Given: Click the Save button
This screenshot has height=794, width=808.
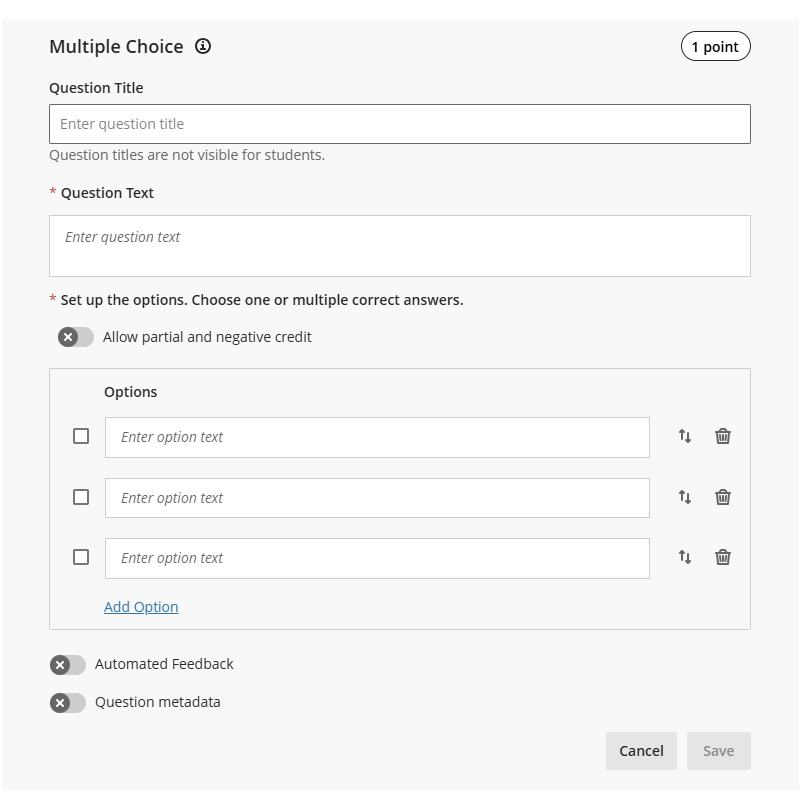Looking at the screenshot, I should [x=718, y=750].
